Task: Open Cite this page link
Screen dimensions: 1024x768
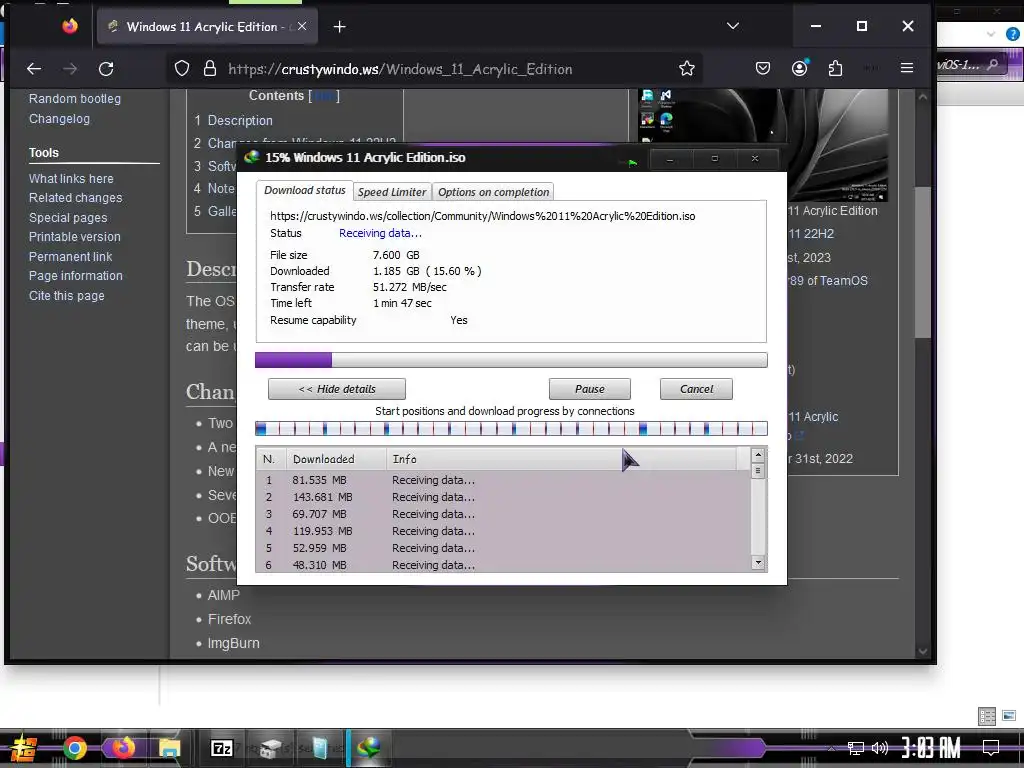Action: pos(67,296)
